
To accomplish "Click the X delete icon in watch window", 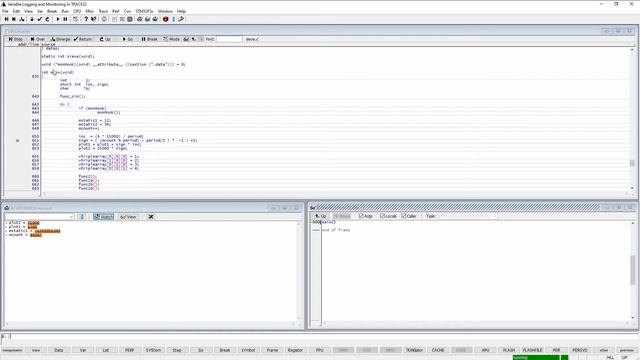I will pyautogui.click(x=151, y=217).
